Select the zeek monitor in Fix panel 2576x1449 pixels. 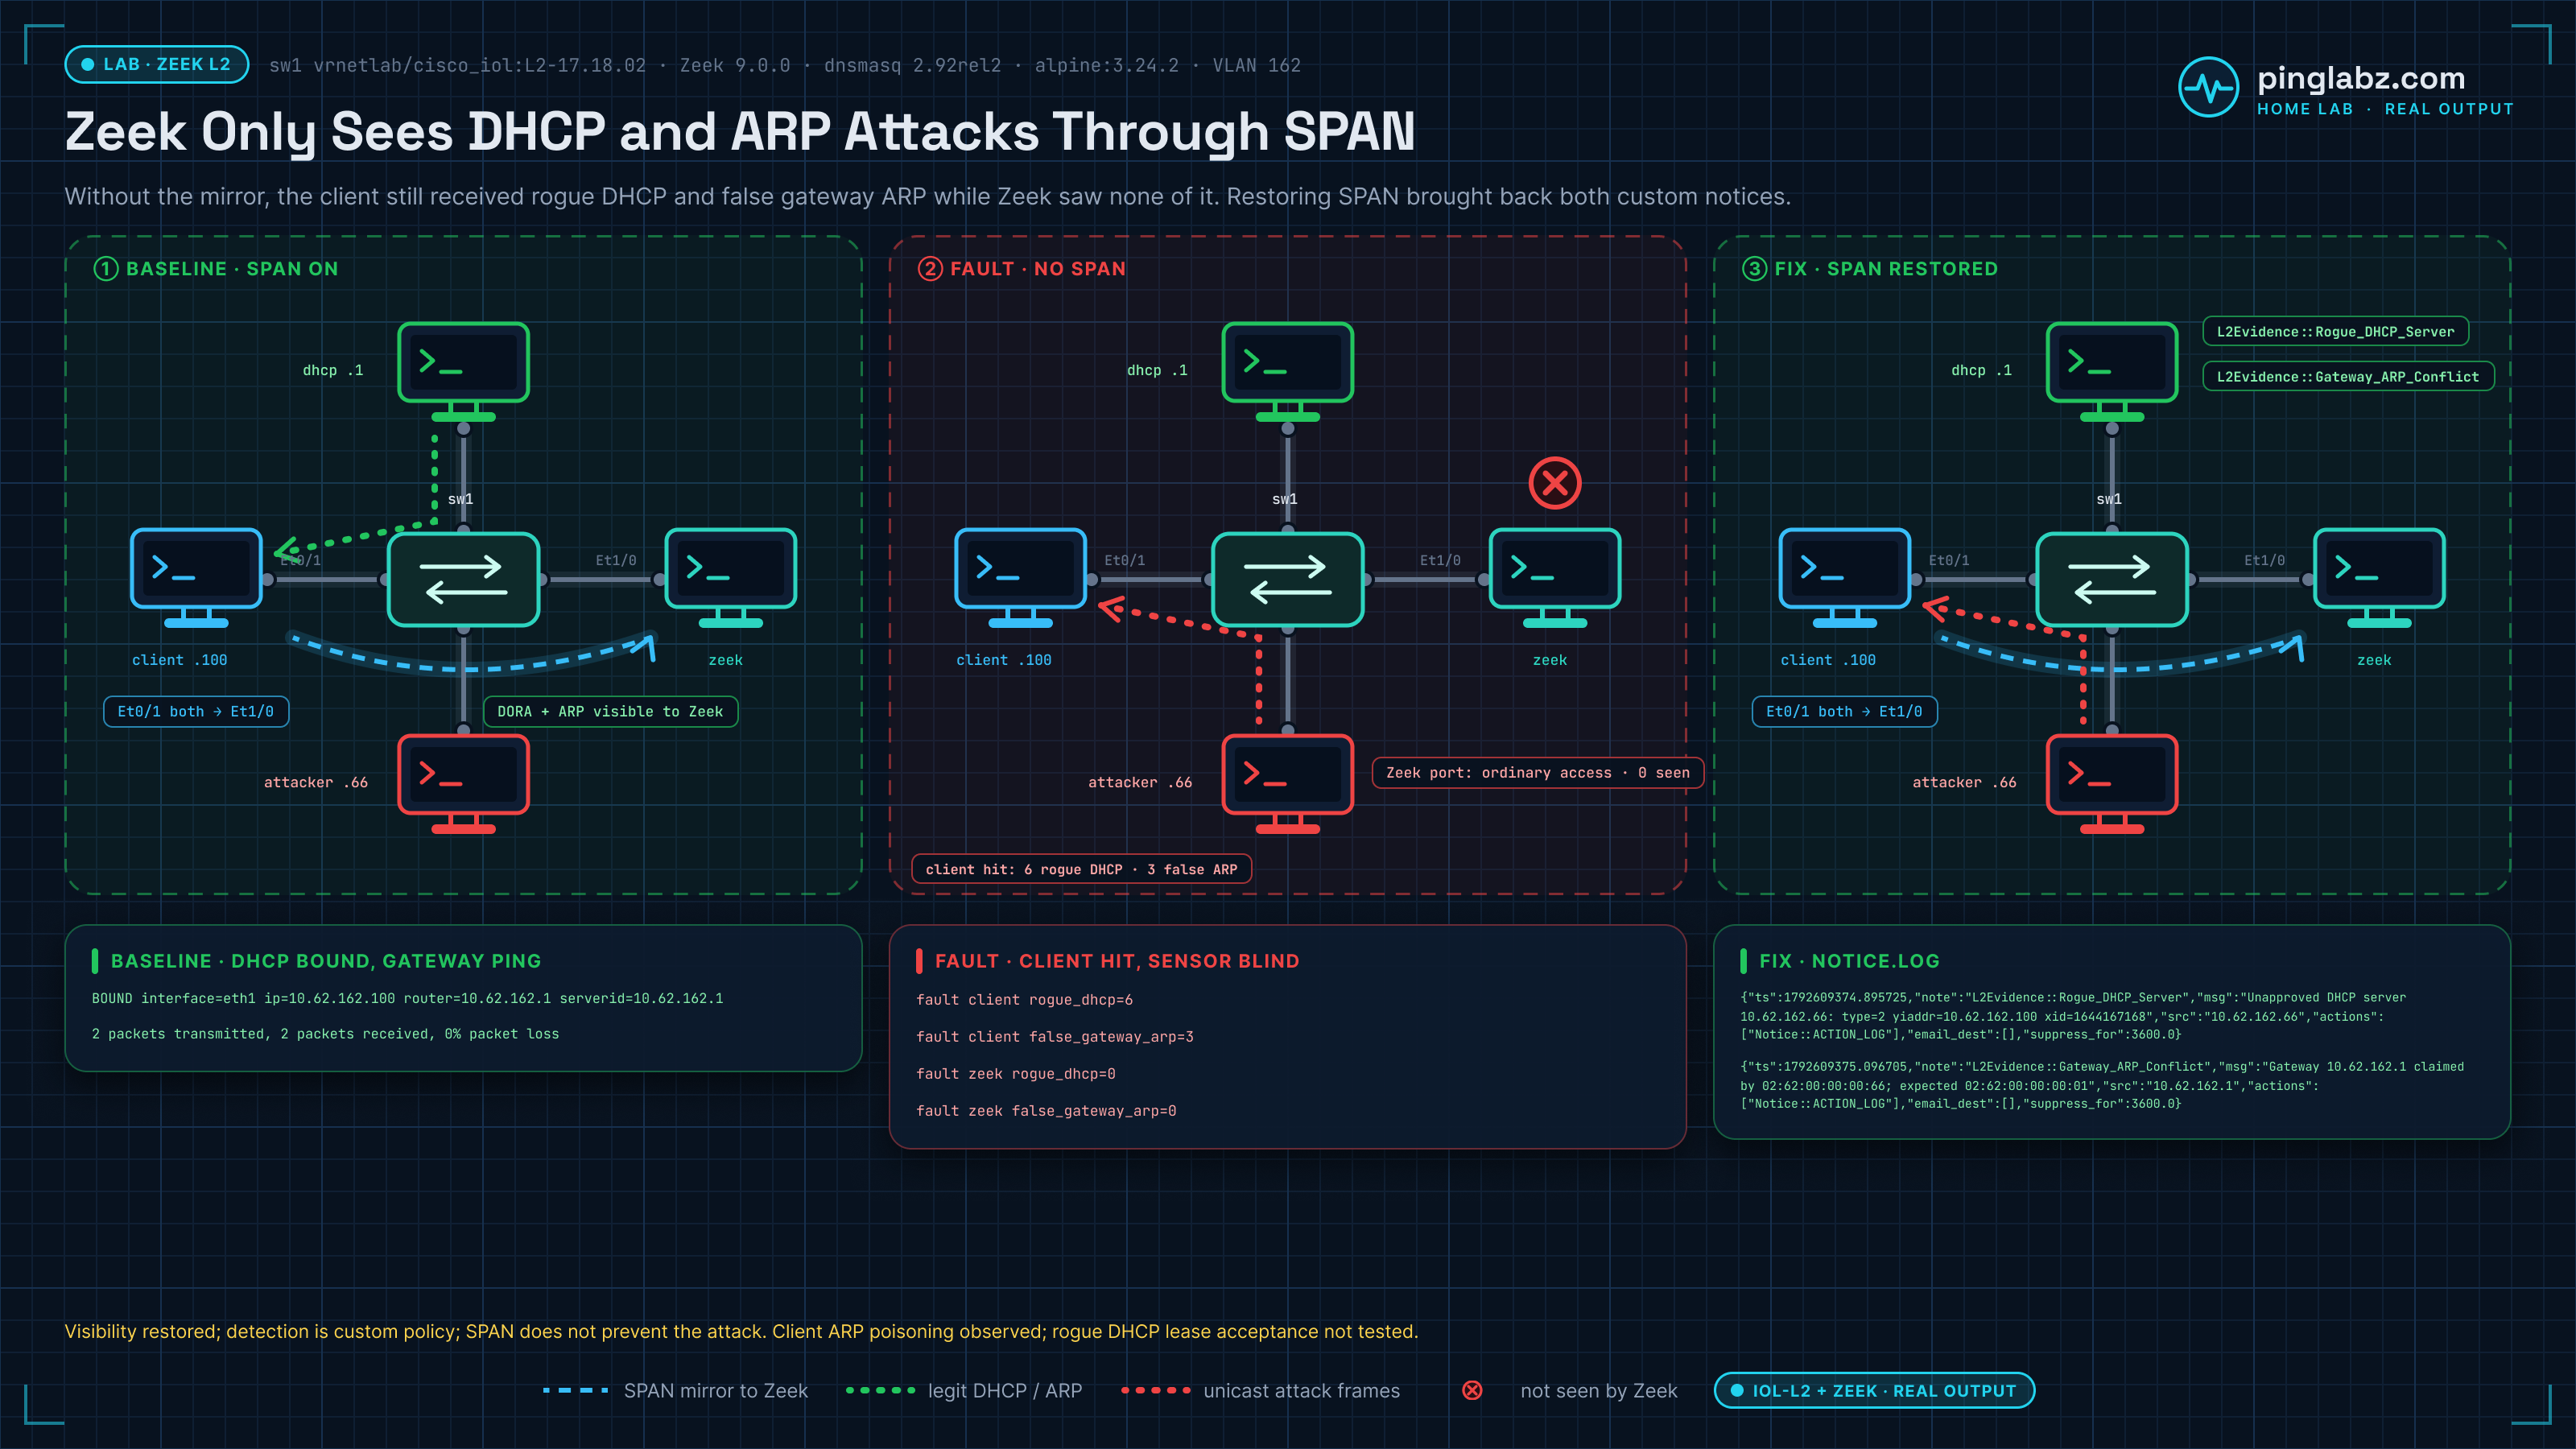click(2379, 577)
